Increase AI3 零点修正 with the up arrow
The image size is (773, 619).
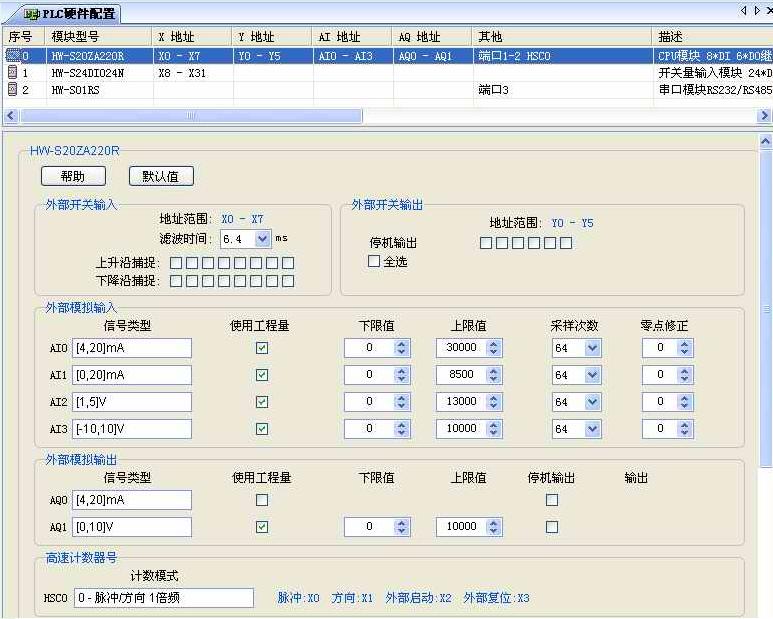point(684,424)
